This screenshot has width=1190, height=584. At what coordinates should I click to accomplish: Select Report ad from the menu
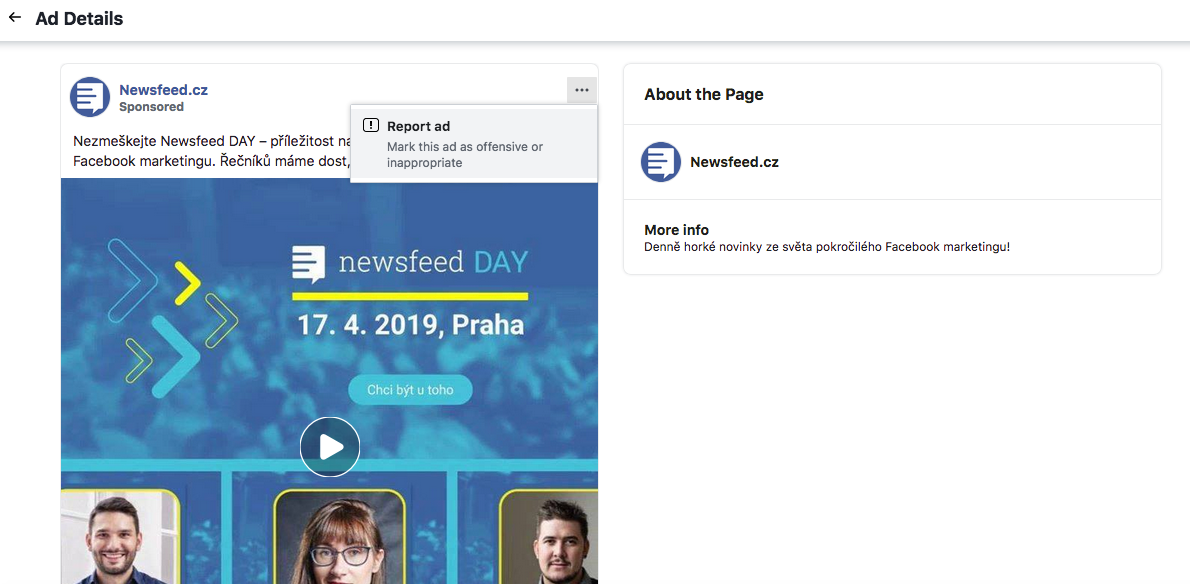tap(474, 144)
